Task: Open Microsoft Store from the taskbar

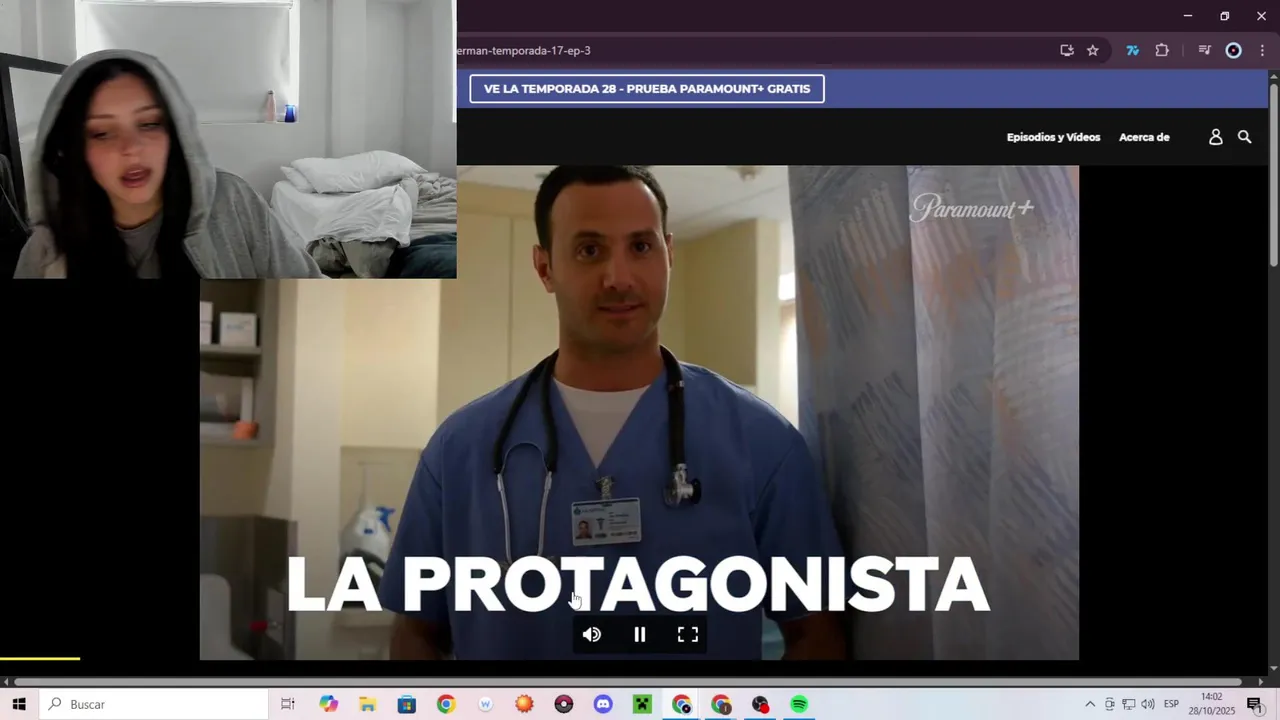Action: click(407, 704)
